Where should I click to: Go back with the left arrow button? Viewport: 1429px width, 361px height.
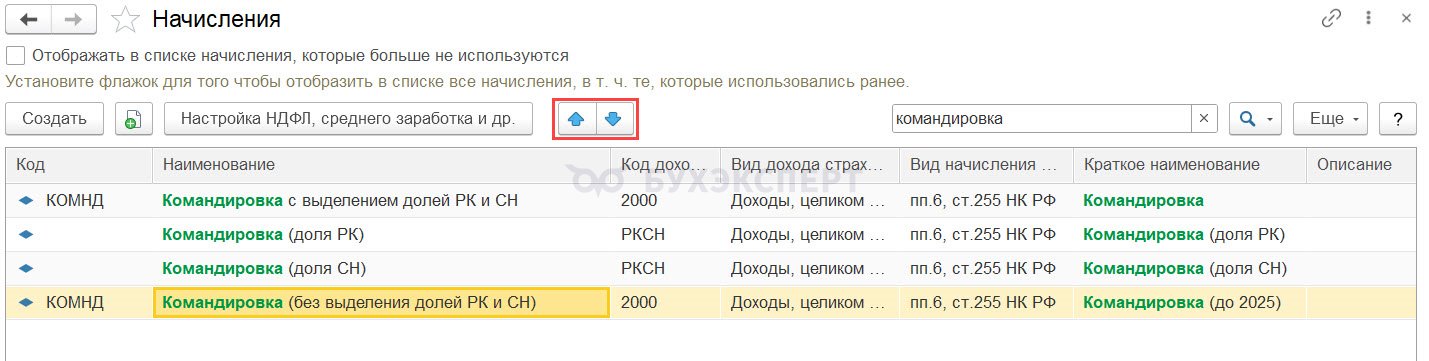tap(28, 19)
